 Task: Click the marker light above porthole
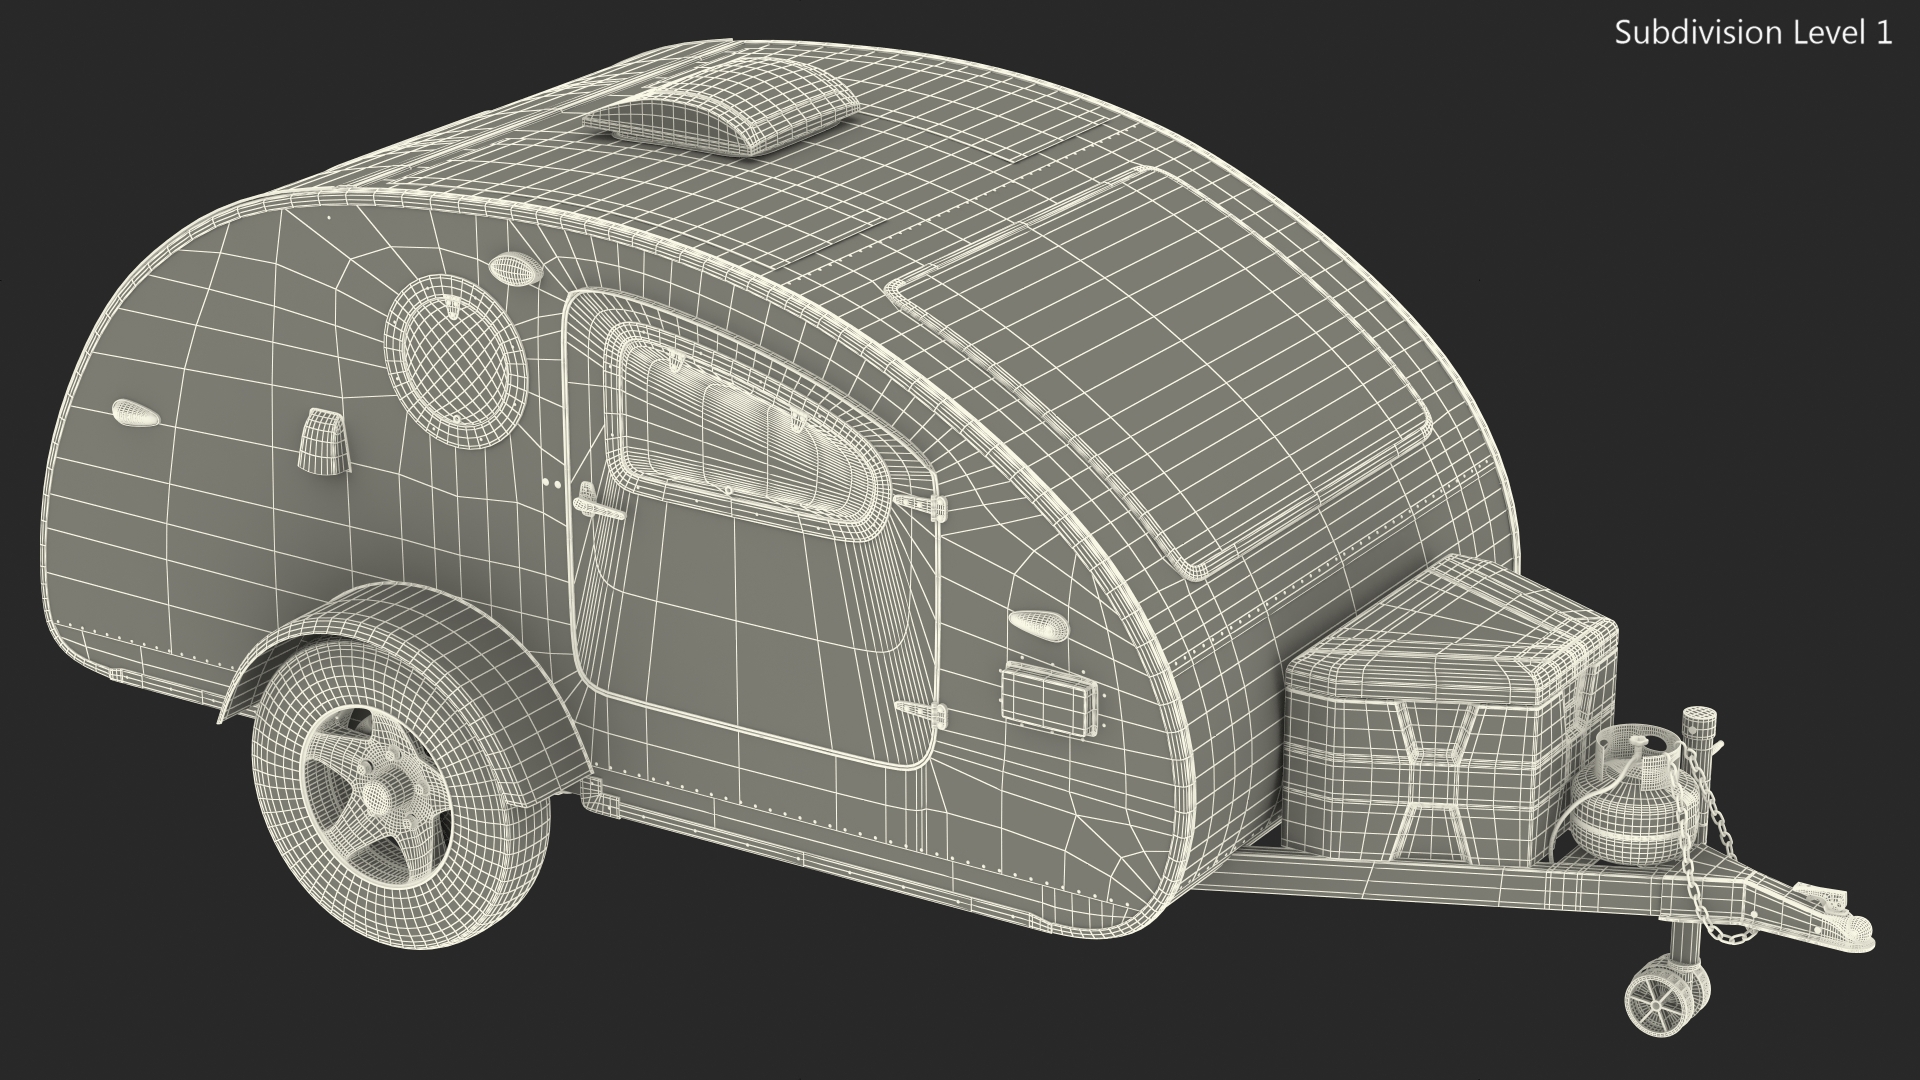[517, 267]
